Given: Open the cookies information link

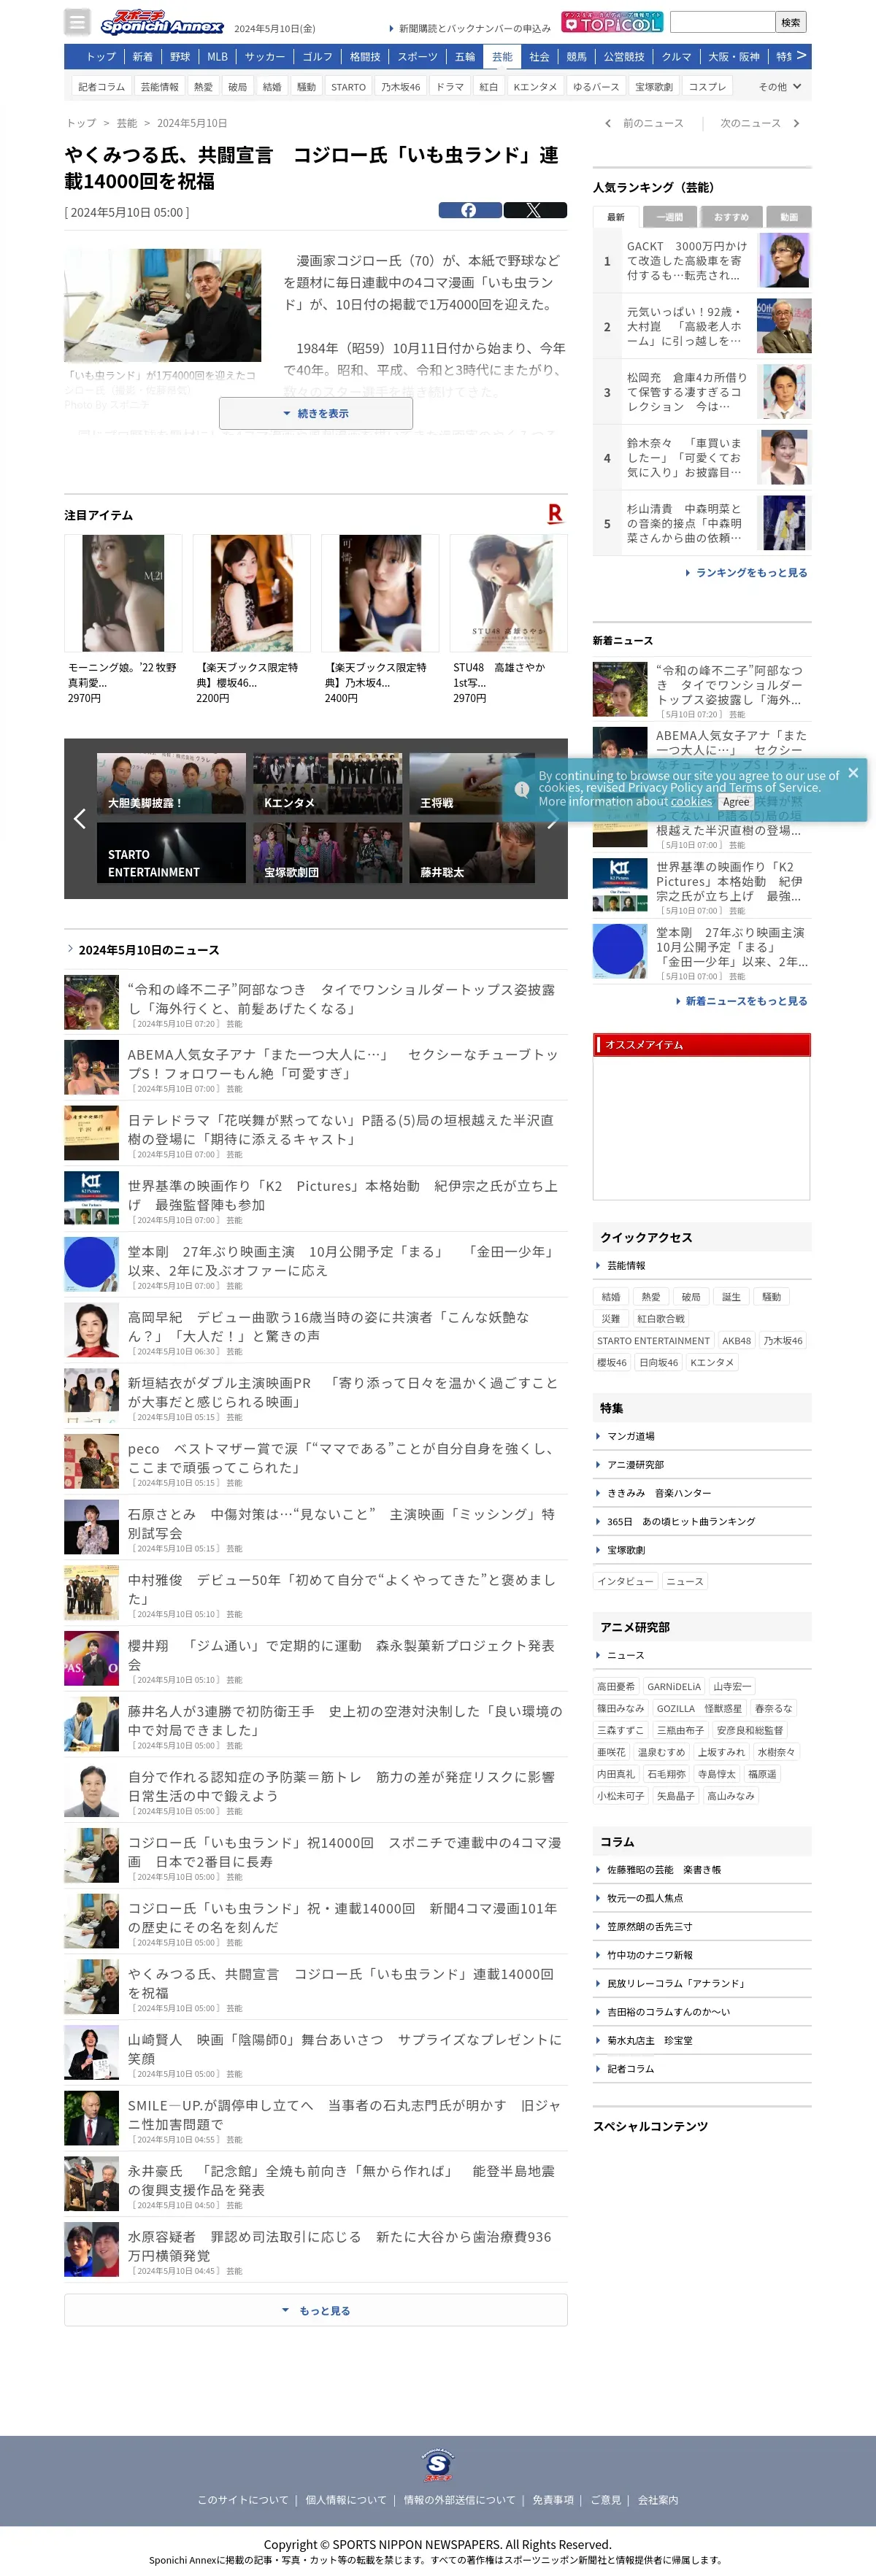Looking at the screenshot, I should (691, 802).
